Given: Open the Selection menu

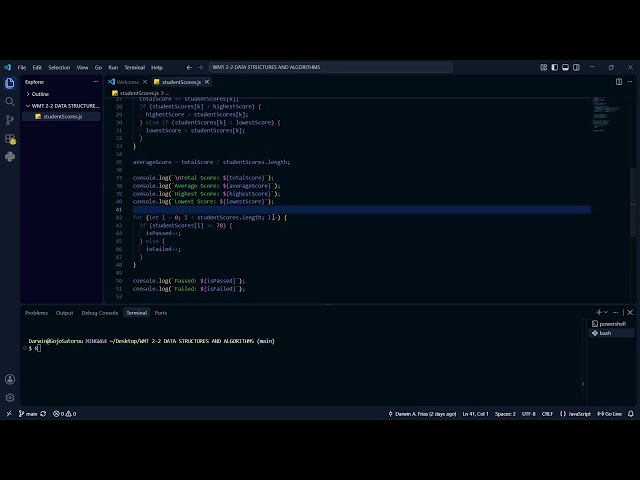Looking at the screenshot, I should tap(59, 67).
